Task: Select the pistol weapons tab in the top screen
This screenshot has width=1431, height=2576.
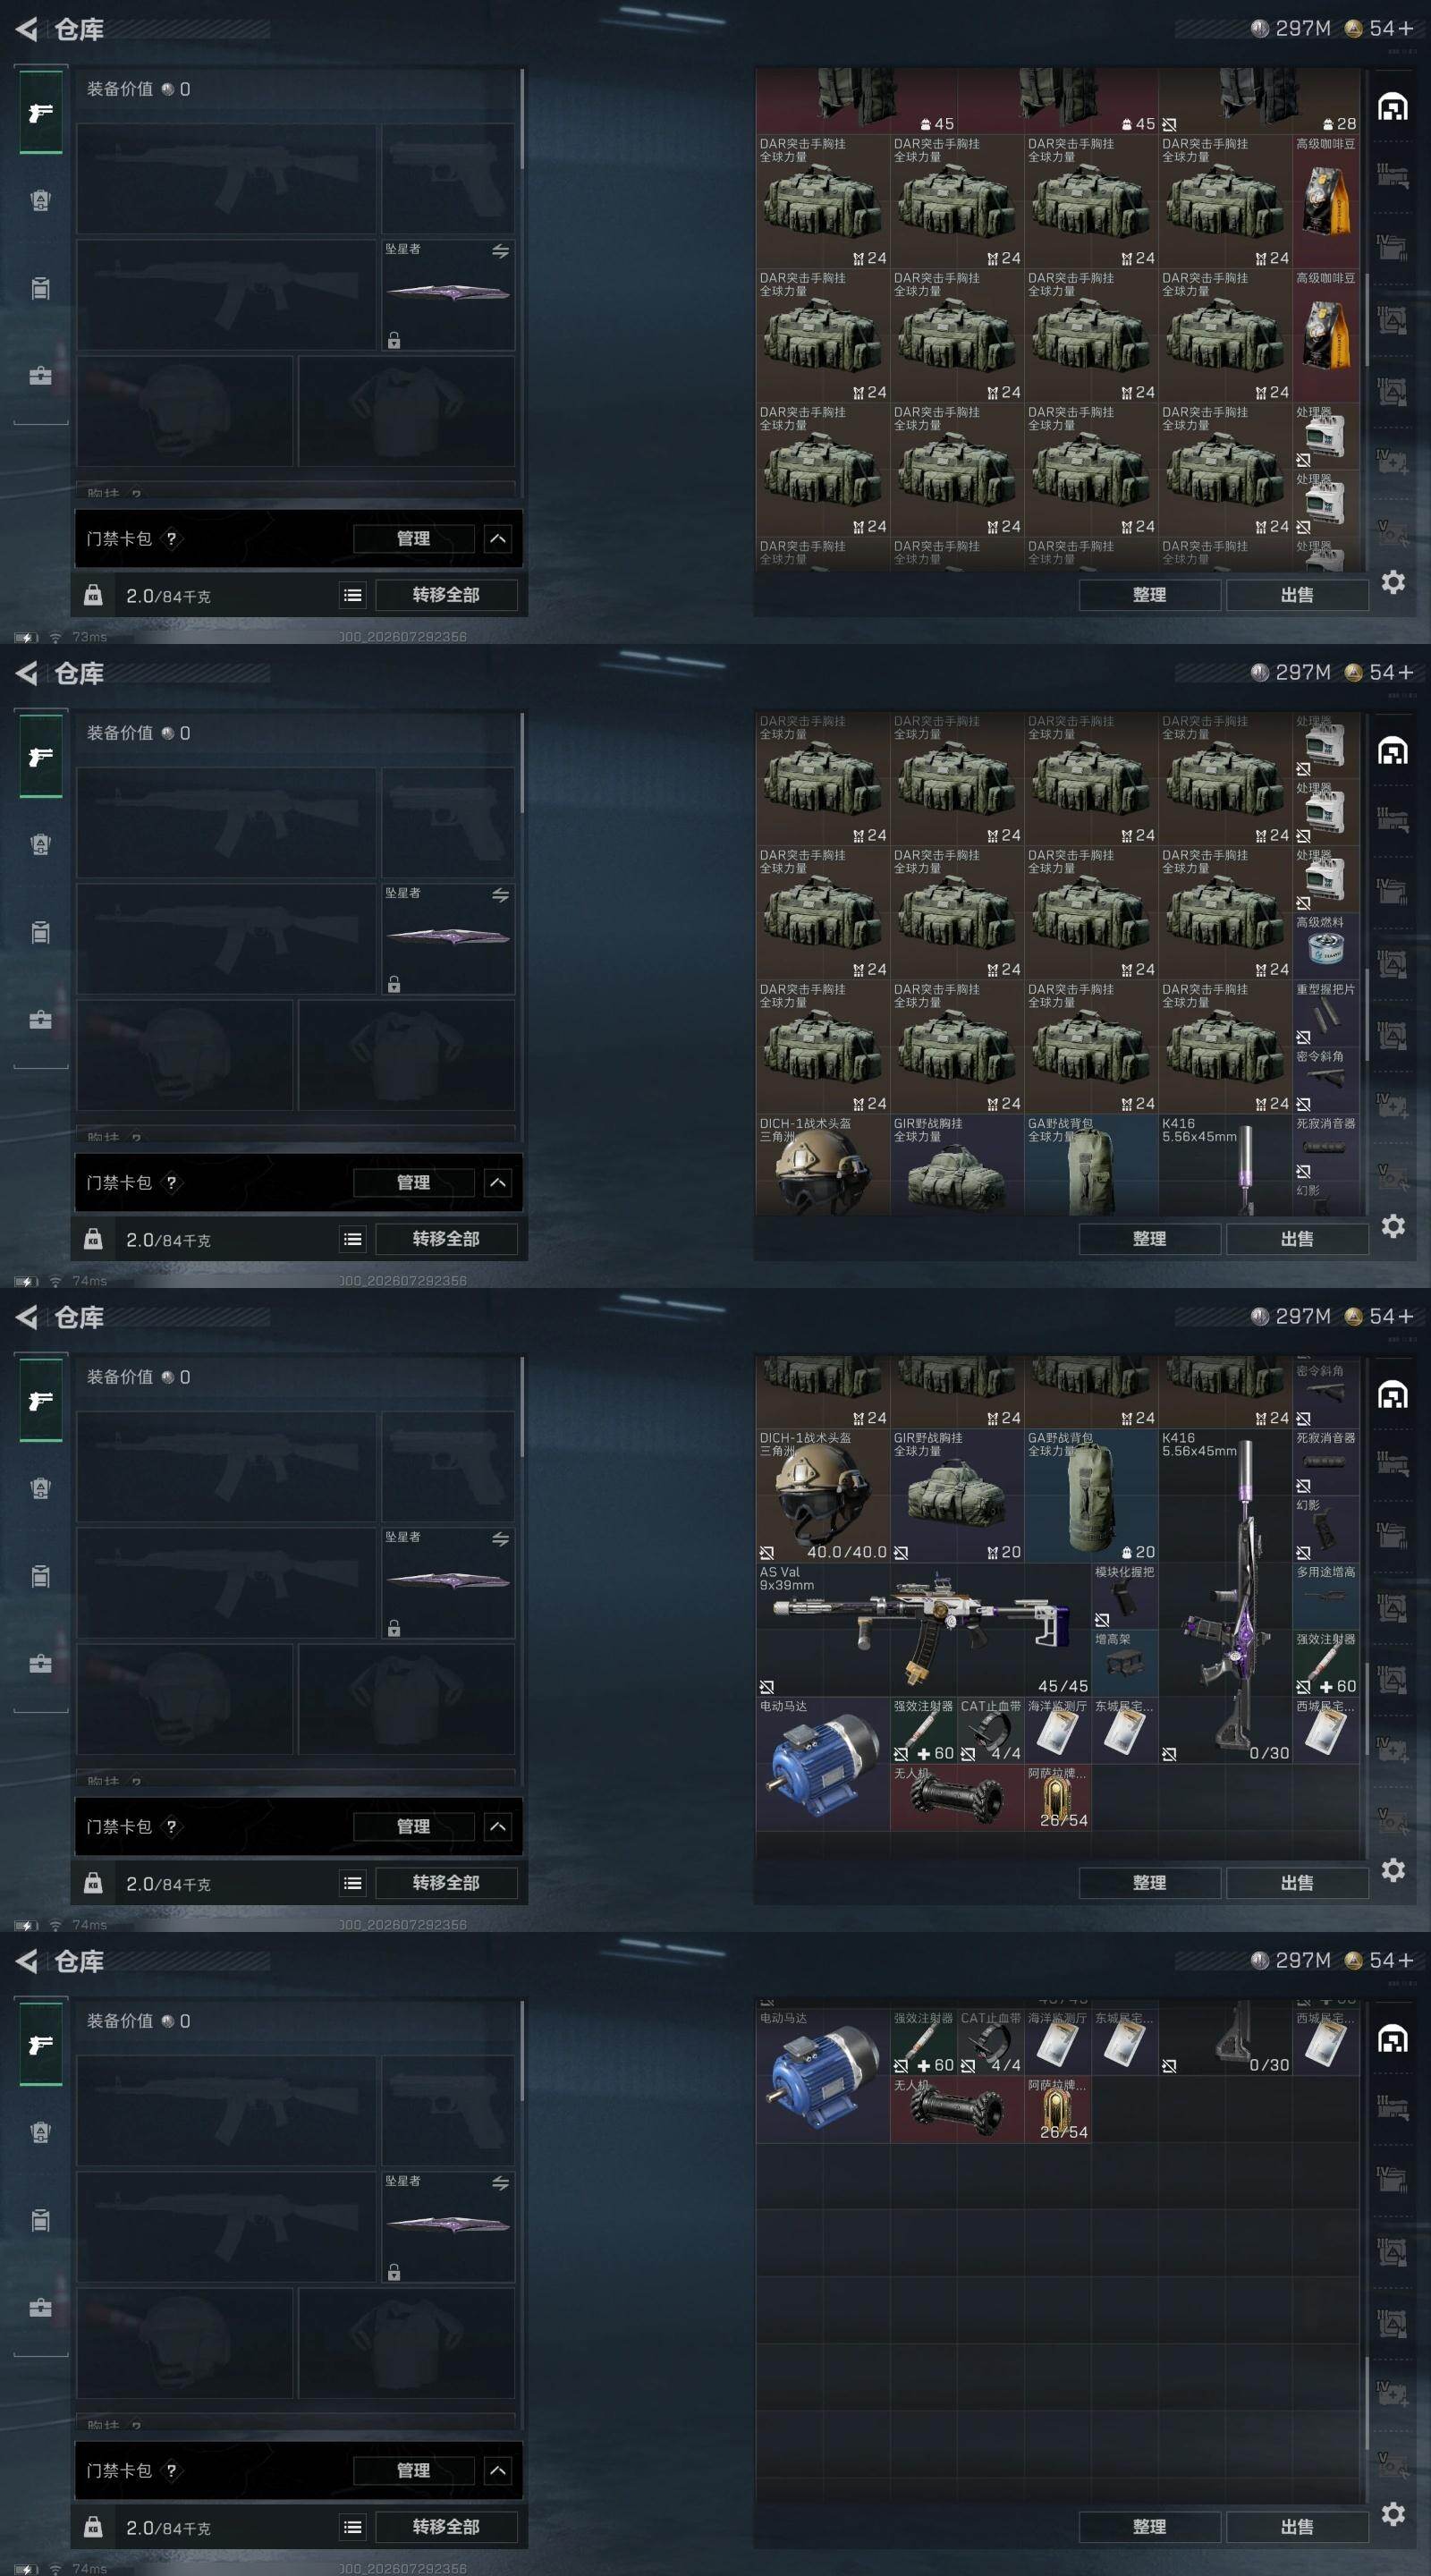Action: point(41,113)
